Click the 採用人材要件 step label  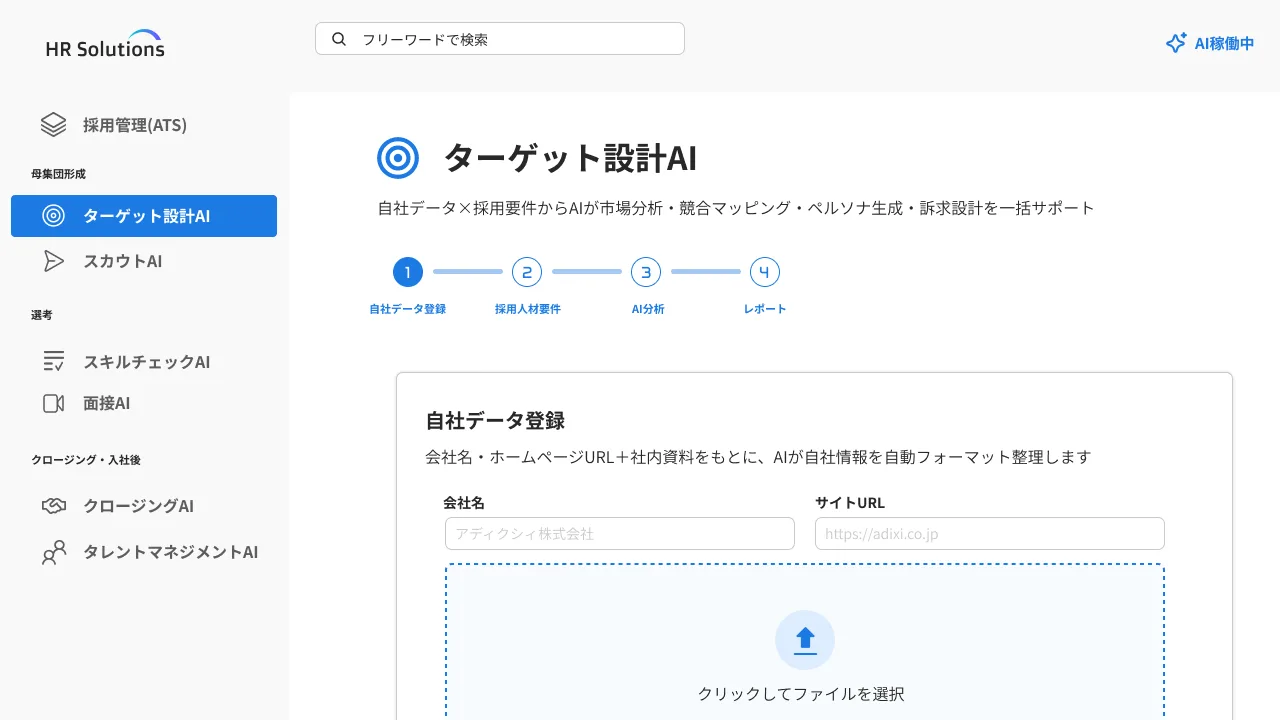[x=528, y=309]
